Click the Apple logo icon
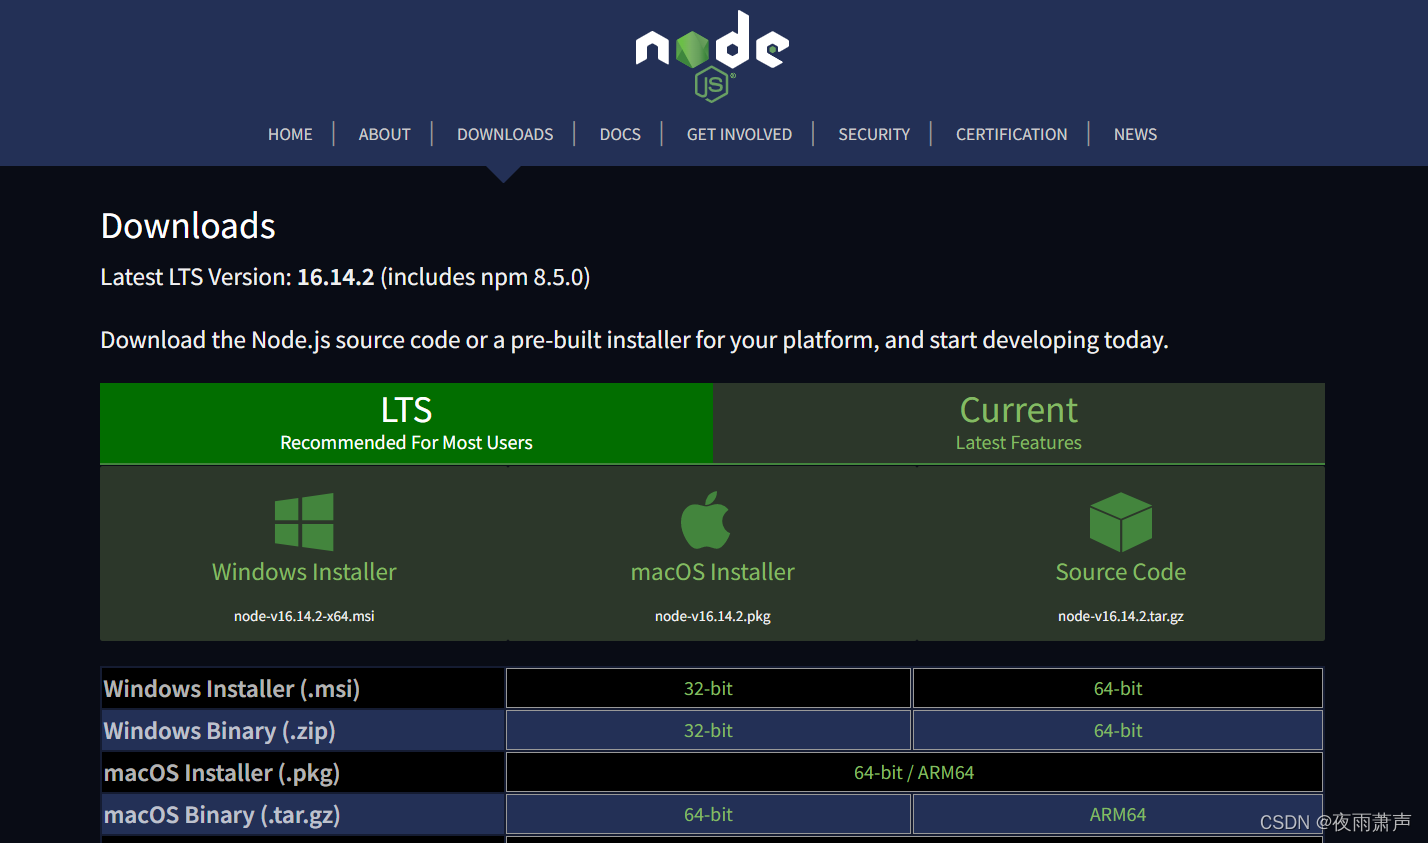Image resolution: width=1428 pixels, height=843 pixels. 706,520
